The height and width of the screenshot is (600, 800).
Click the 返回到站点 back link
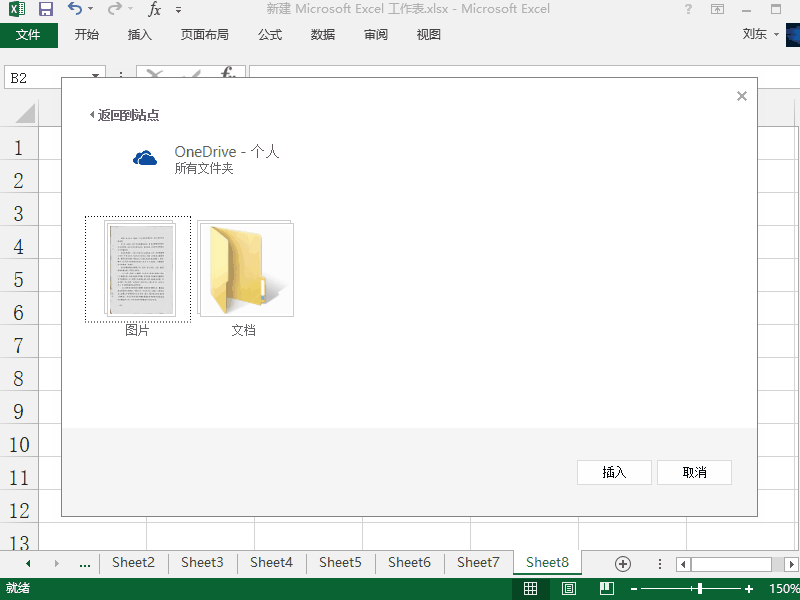pos(124,115)
